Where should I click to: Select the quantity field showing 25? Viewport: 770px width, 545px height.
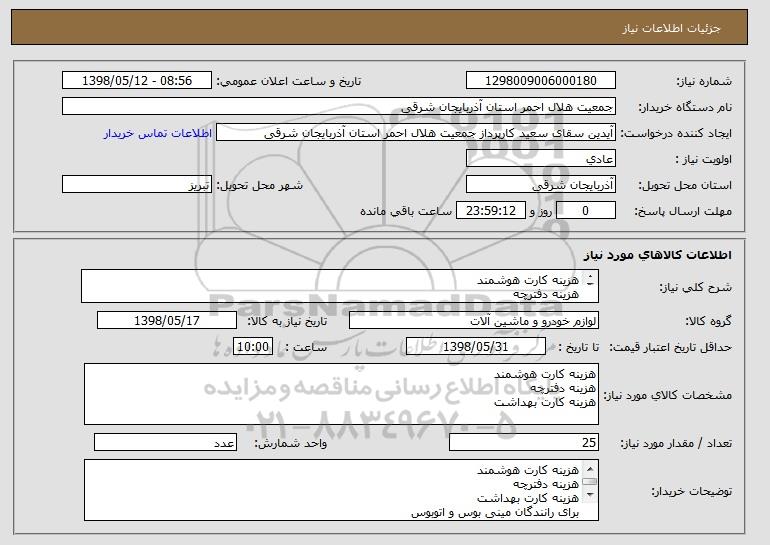[524, 442]
